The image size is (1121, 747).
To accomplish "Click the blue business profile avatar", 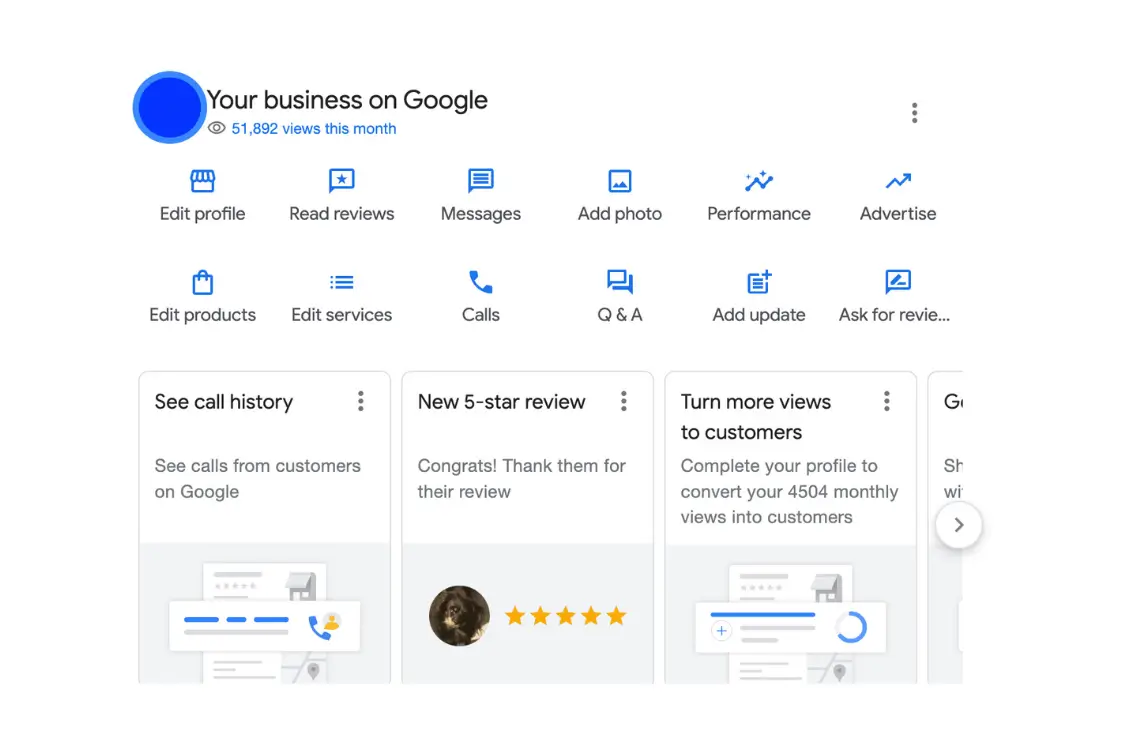I will [170, 108].
